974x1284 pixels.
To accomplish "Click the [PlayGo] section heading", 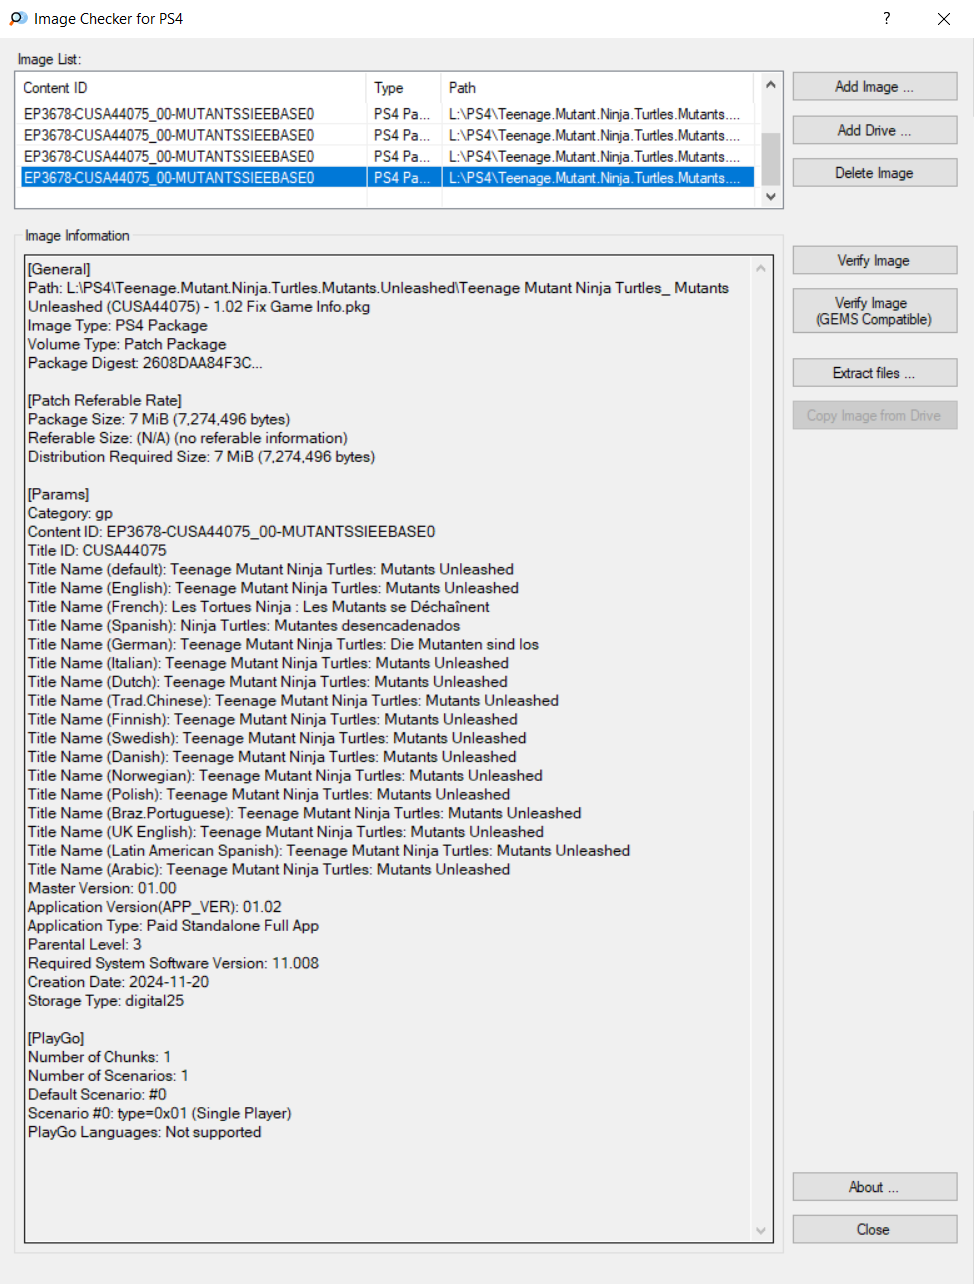I will click(56, 1038).
